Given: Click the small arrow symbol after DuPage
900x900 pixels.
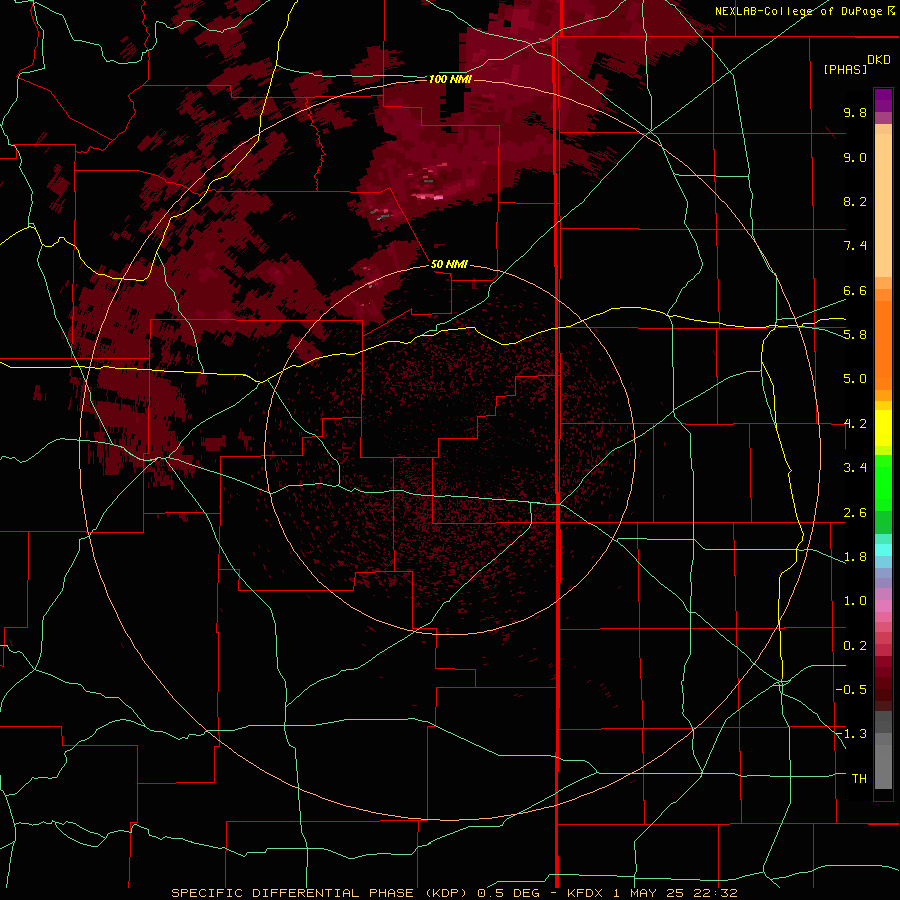Looking at the screenshot, I should click(891, 10).
